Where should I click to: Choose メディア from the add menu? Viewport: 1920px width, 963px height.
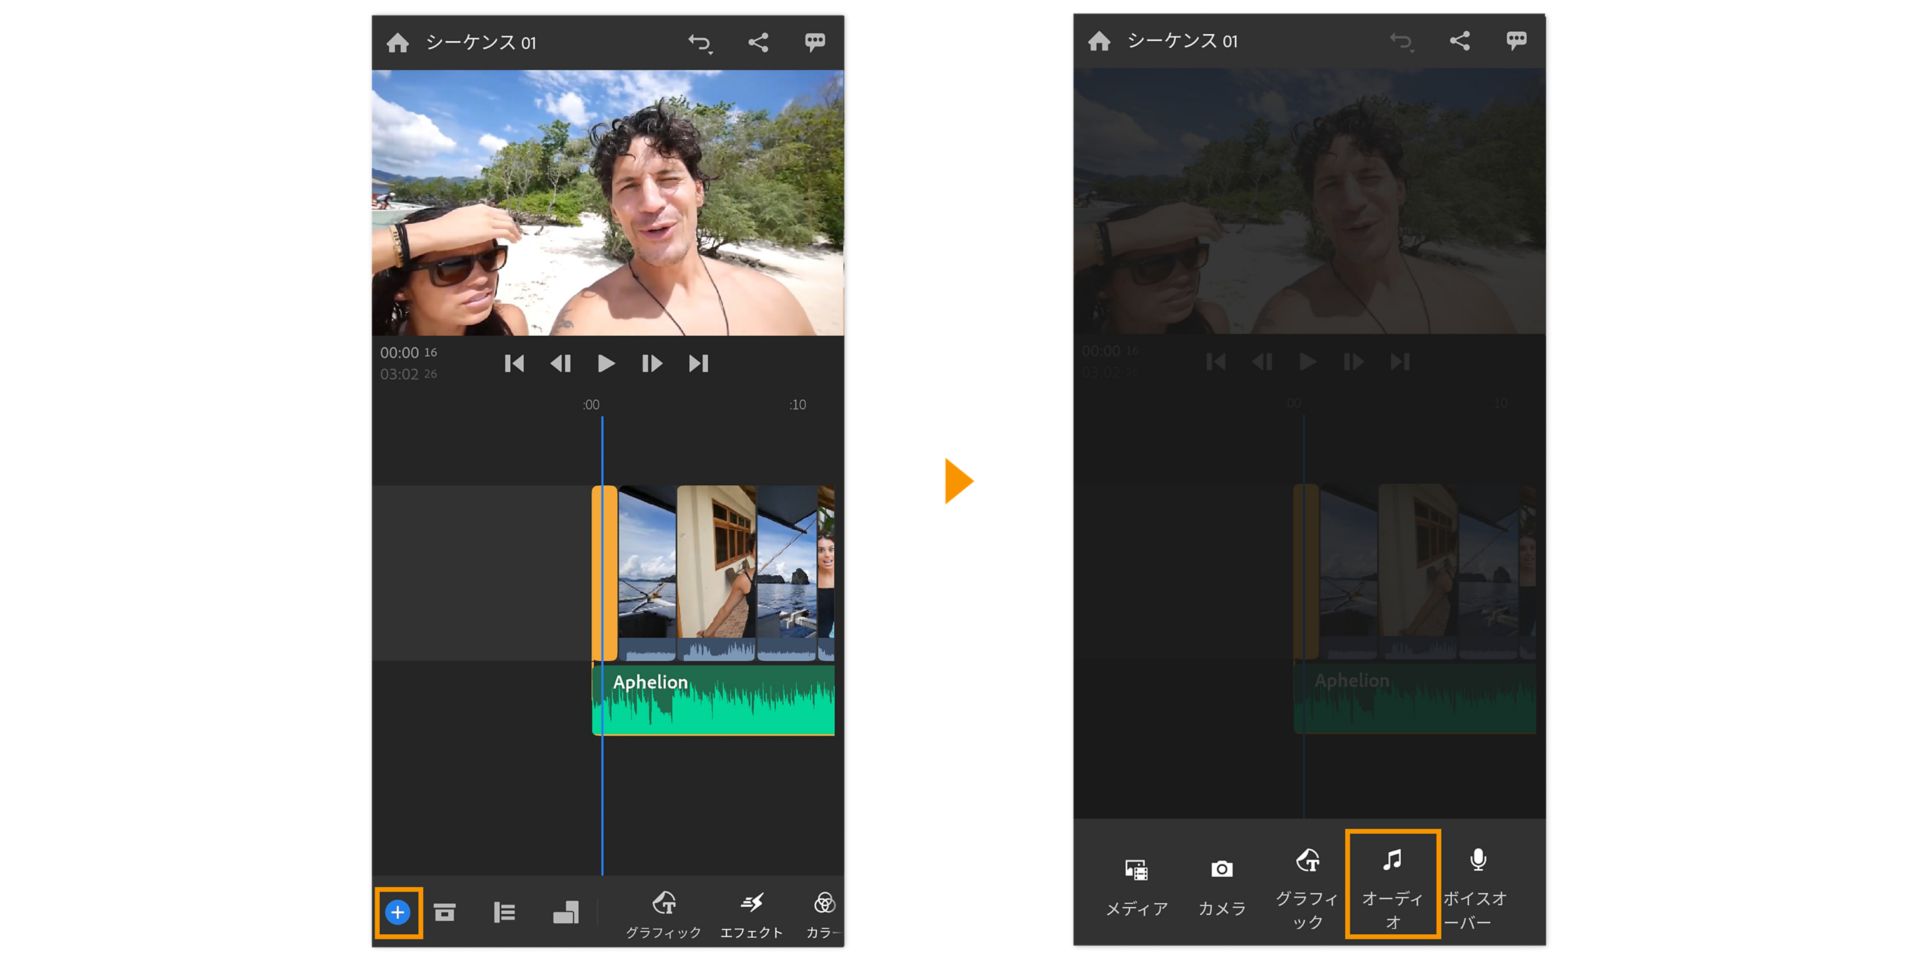click(x=1136, y=886)
